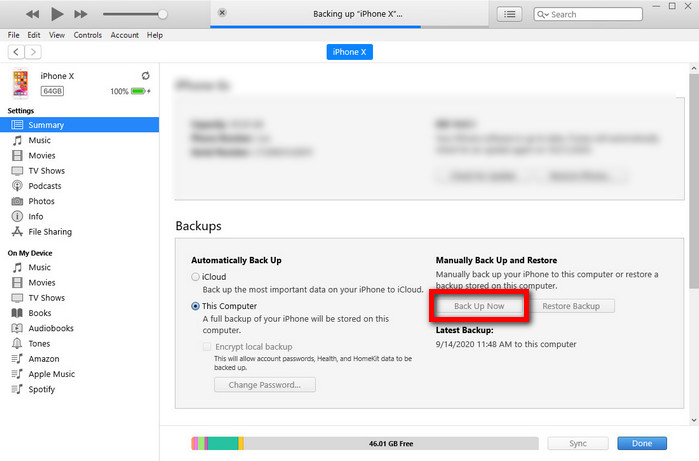The width and height of the screenshot is (699, 461).
Task: Open Music under On My Device
Action: click(x=39, y=268)
